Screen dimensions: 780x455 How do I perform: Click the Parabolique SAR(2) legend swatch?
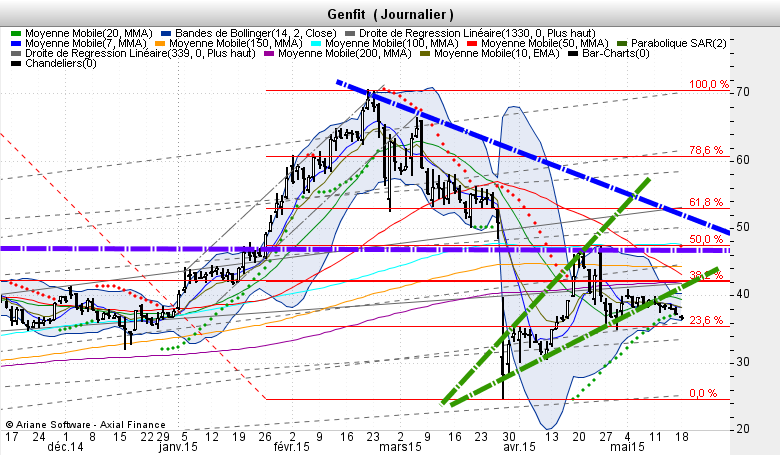[x=622, y=44]
